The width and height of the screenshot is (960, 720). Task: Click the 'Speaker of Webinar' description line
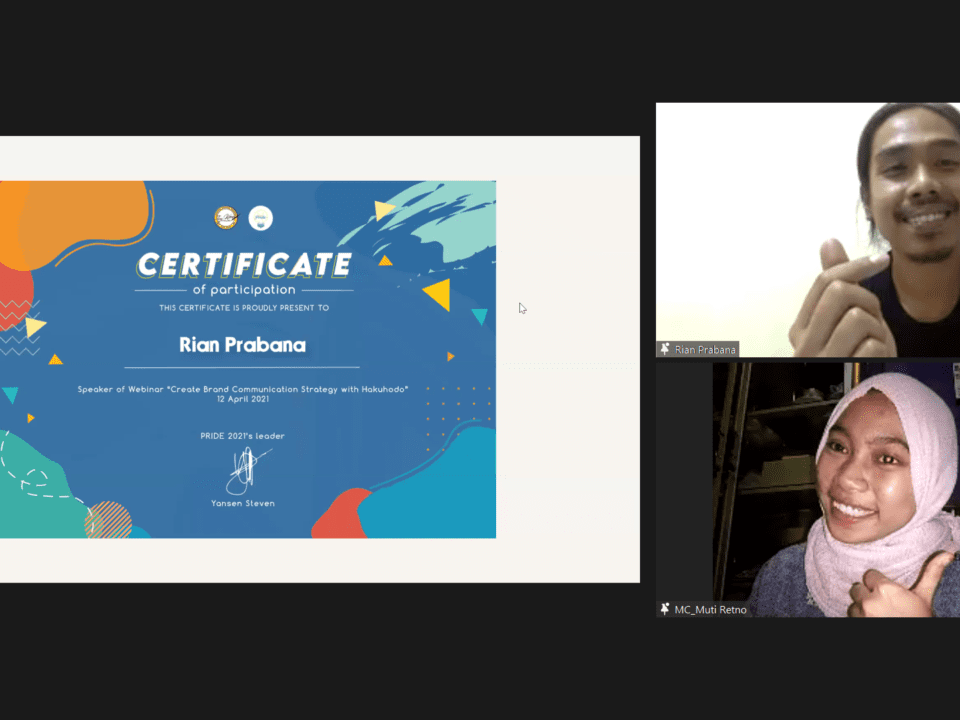coord(243,388)
